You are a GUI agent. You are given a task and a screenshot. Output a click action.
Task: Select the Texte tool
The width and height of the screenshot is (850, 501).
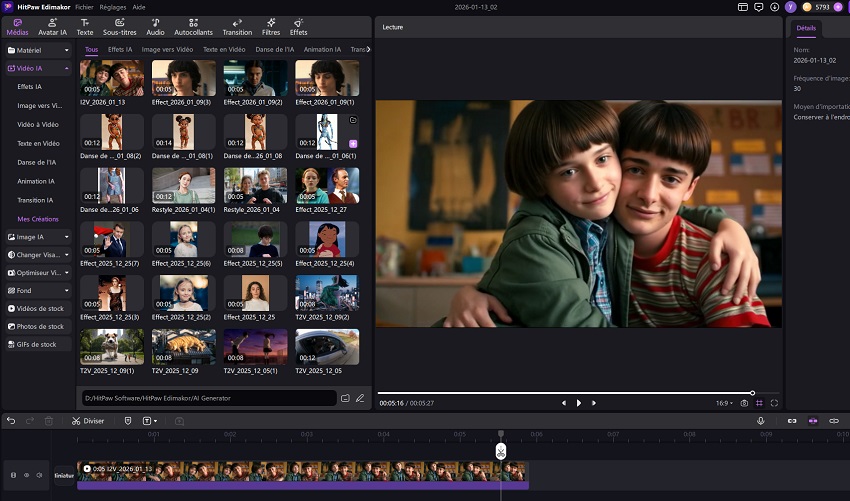(85, 27)
